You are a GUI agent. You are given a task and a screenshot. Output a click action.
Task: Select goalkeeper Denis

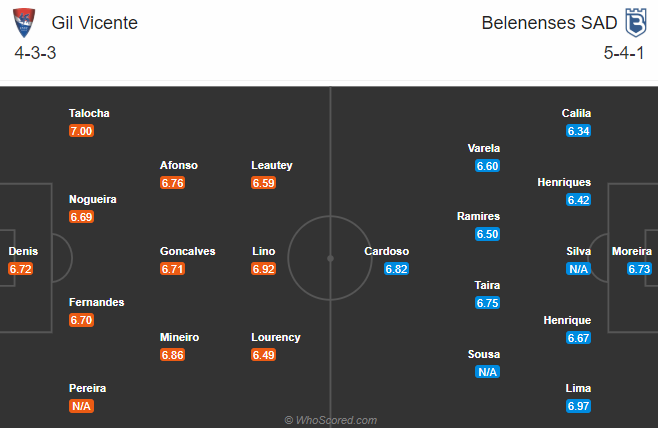coord(23,251)
